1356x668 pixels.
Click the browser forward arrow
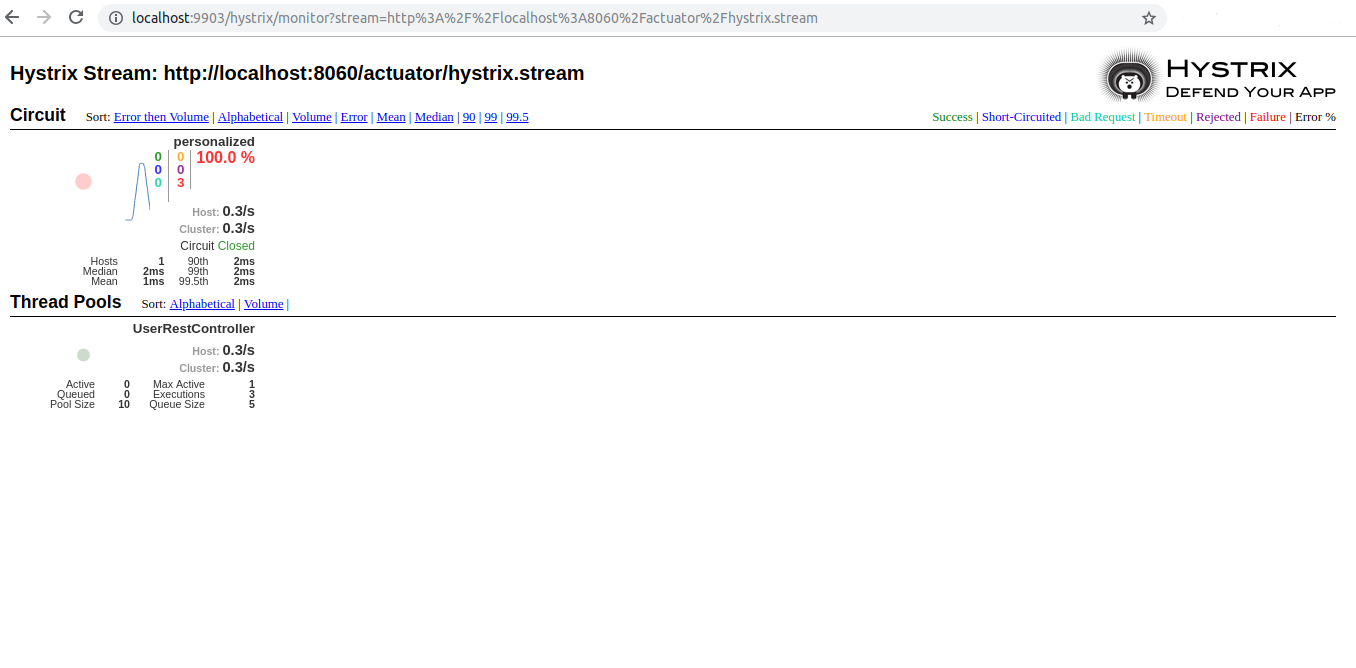[44, 17]
